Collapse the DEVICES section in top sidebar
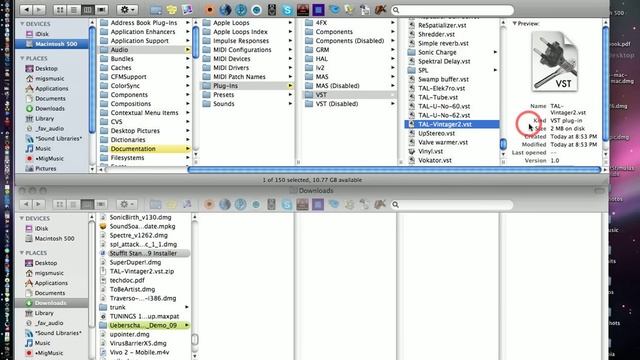This screenshot has height=360, width=640. coord(22,24)
